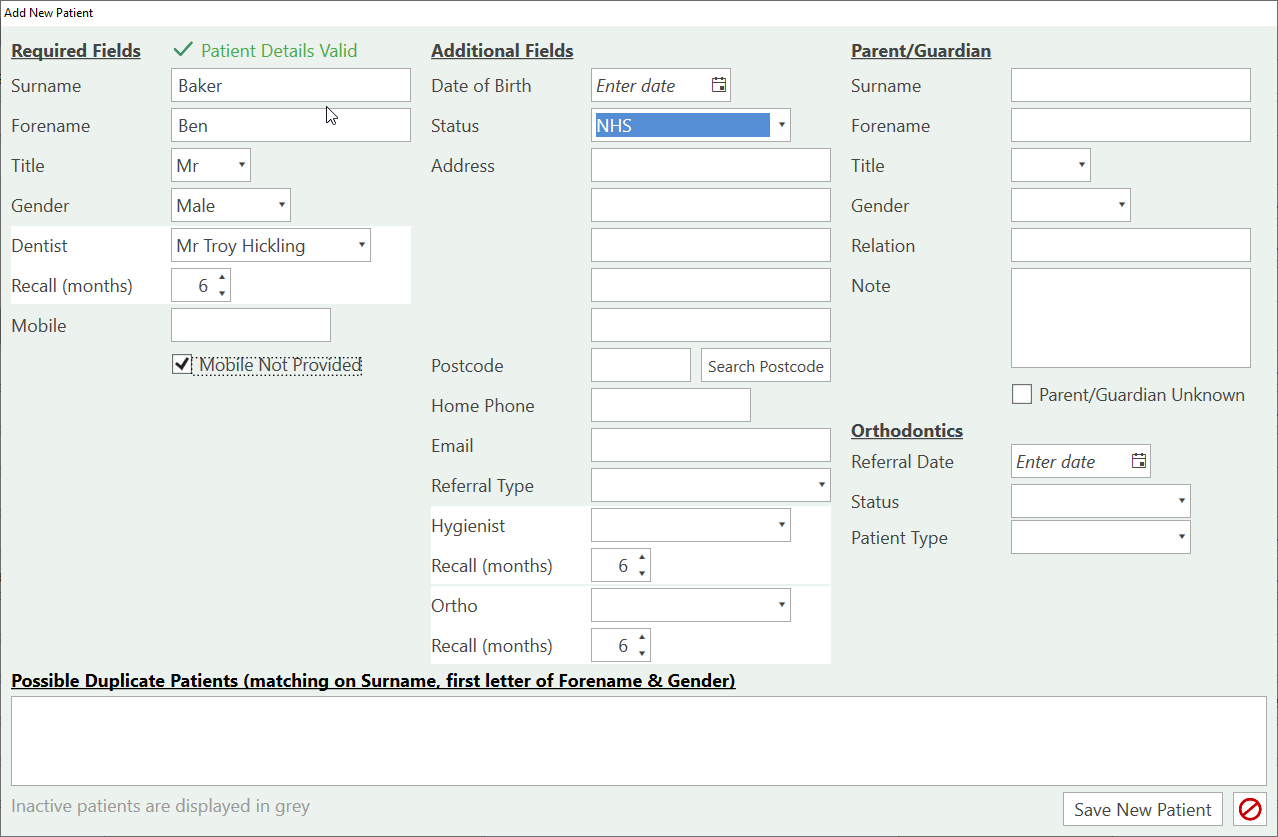Increase the Ortho recall months value
Viewport: 1278px width, 837px height.
pyautogui.click(x=642, y=639)
